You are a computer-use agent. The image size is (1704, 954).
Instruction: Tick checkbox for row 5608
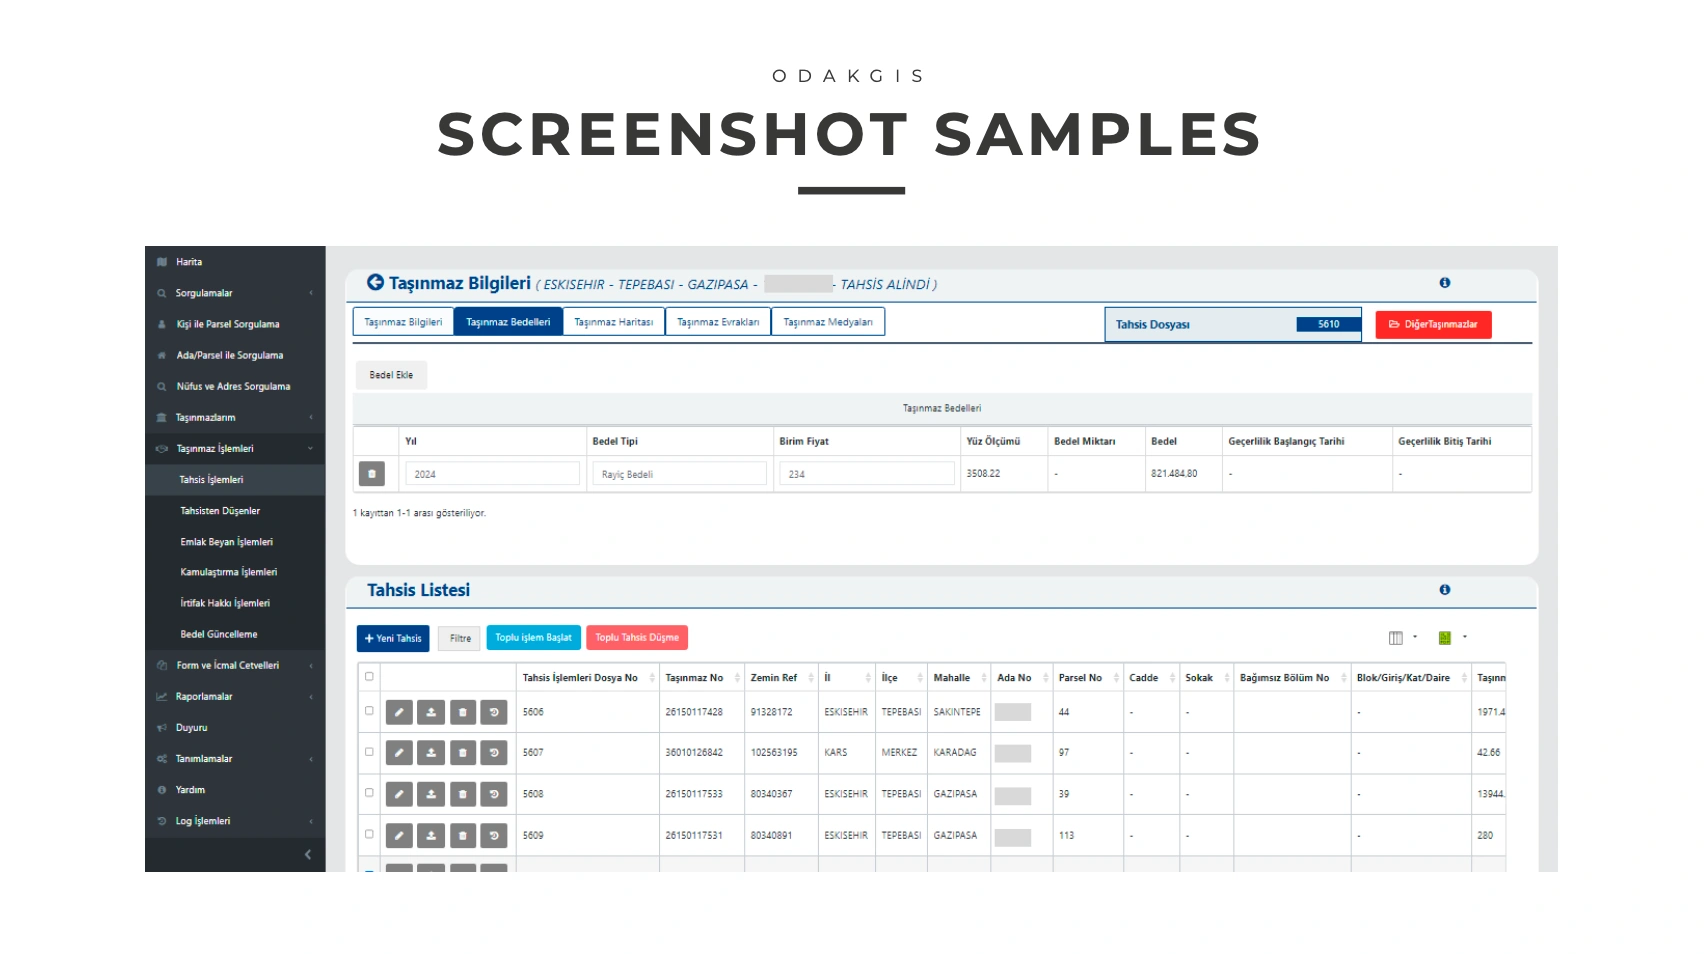point(369,793)
